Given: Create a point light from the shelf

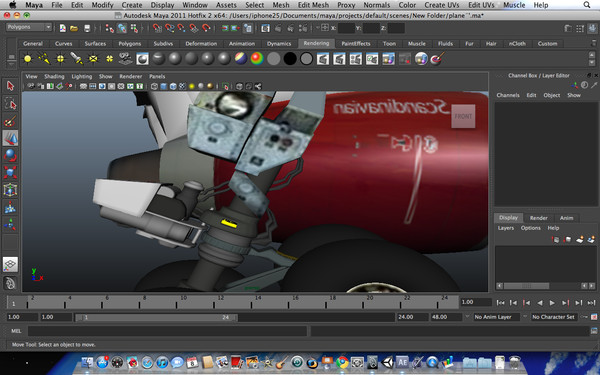Looking at the screenshot, I should pos(28,59).
